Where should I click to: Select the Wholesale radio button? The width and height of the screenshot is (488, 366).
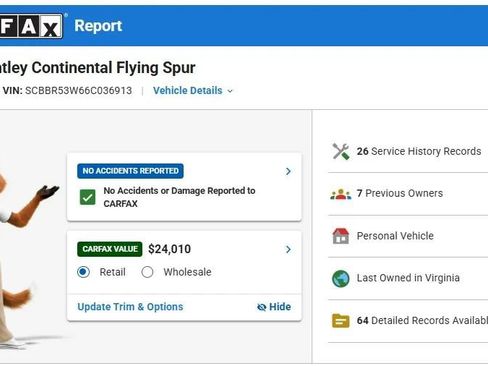tap(147, 272)
